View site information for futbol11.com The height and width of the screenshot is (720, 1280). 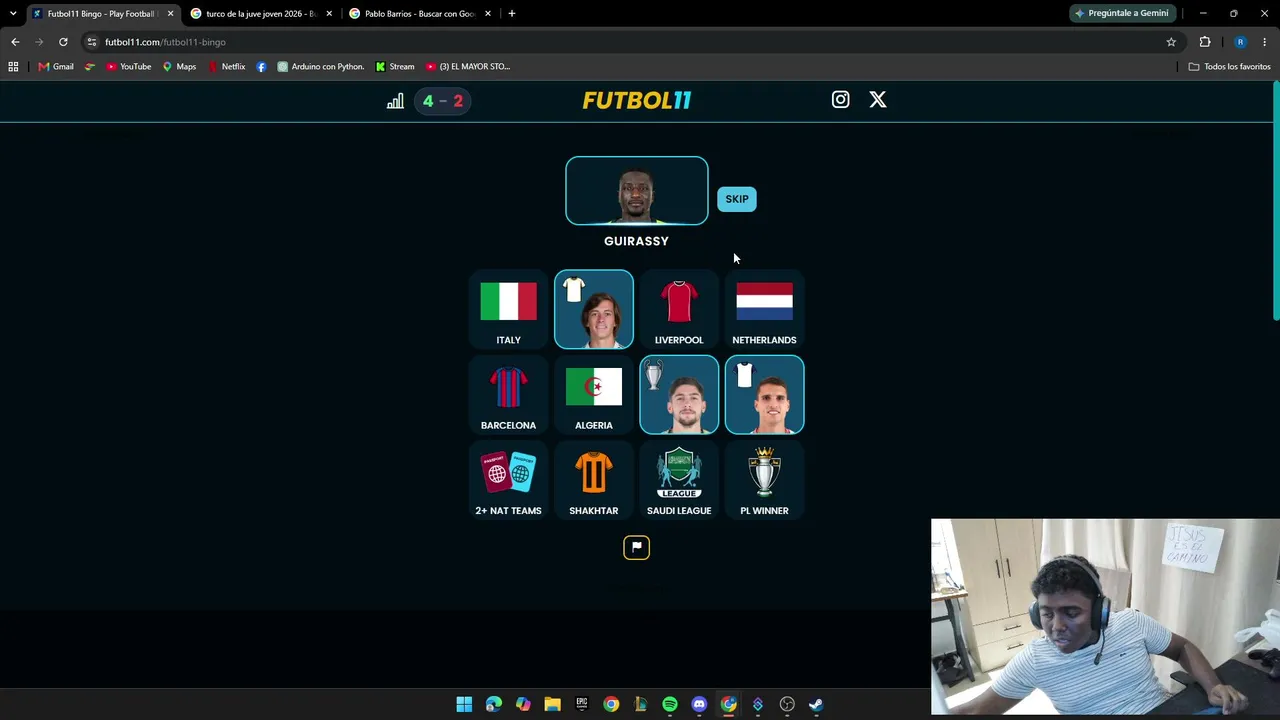[x=92, y=42]
